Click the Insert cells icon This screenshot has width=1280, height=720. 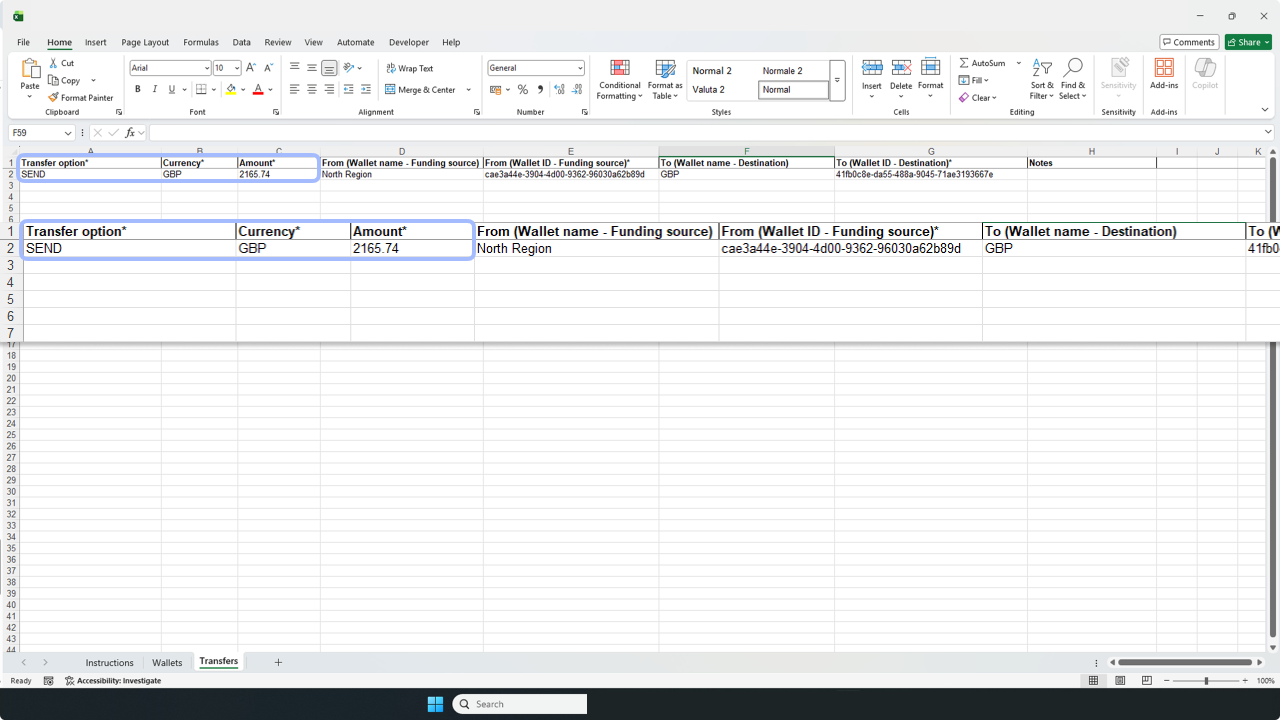click(x=872, y=67)
